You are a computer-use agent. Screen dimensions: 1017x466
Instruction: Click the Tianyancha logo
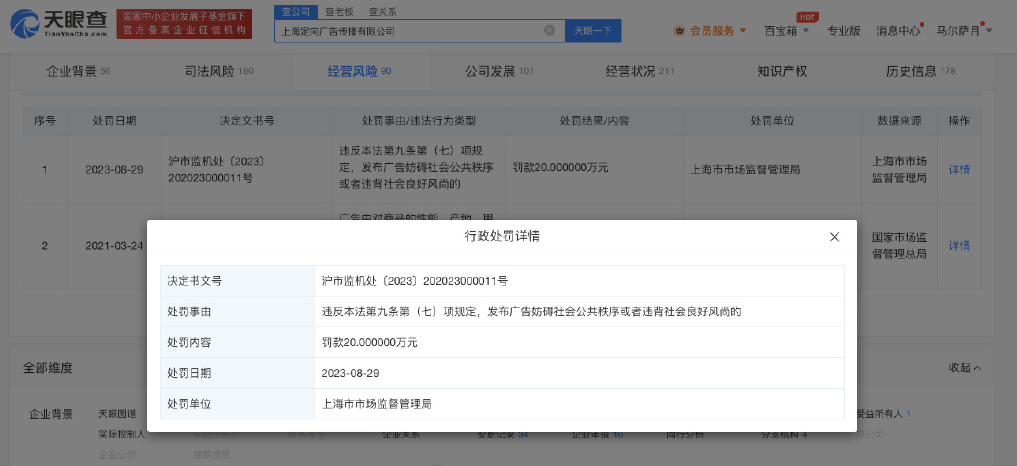(58, 23)
